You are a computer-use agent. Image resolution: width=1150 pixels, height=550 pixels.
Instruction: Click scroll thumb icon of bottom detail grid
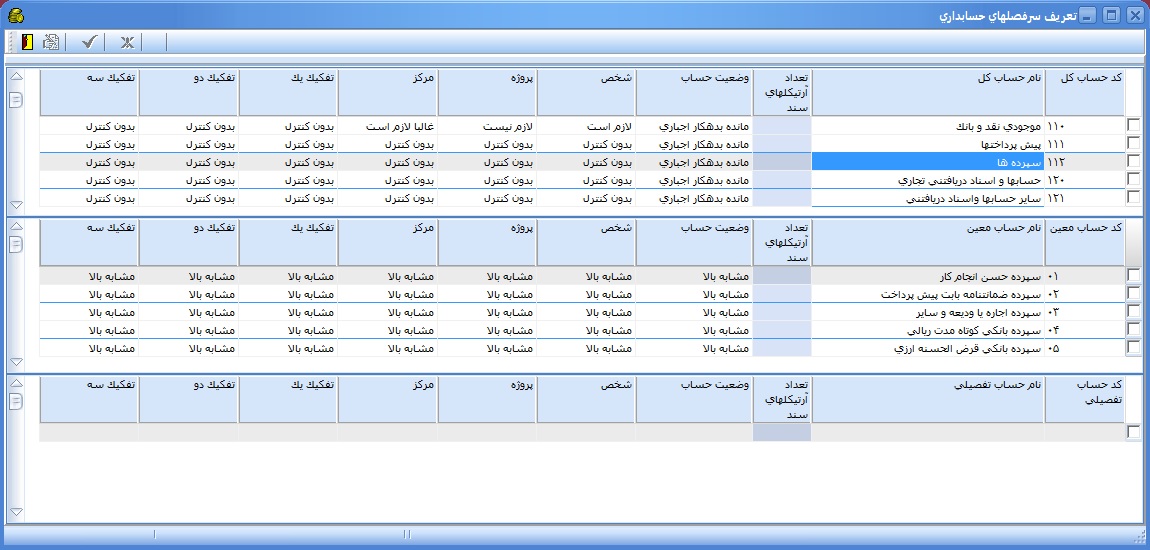coord(15,401)
